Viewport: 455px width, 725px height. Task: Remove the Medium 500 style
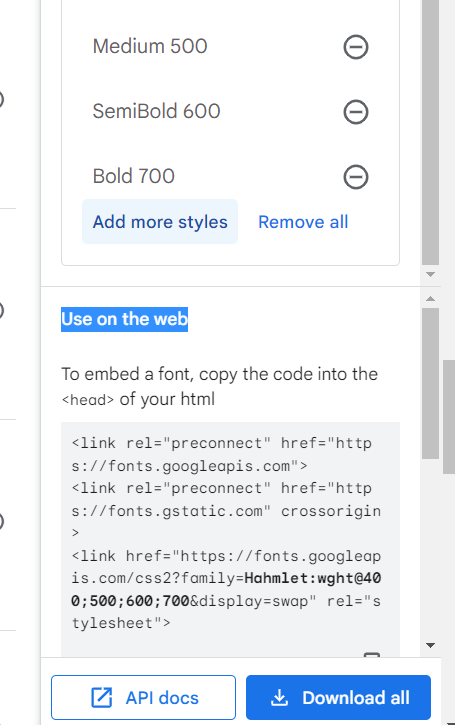point(356,47)
